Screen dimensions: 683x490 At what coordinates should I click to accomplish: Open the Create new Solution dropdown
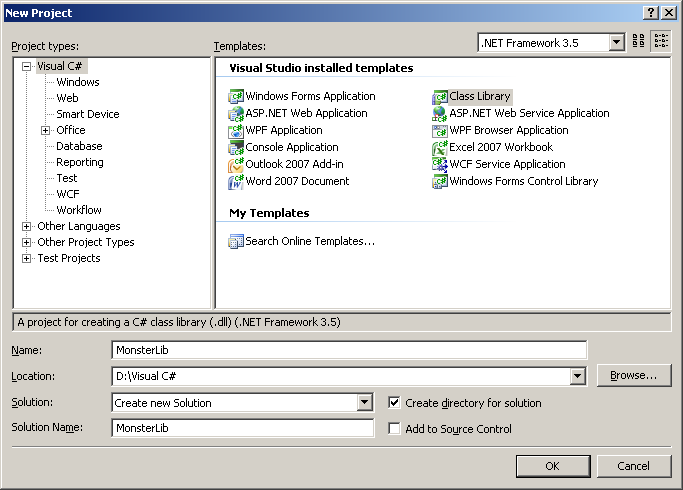point(365,402)
